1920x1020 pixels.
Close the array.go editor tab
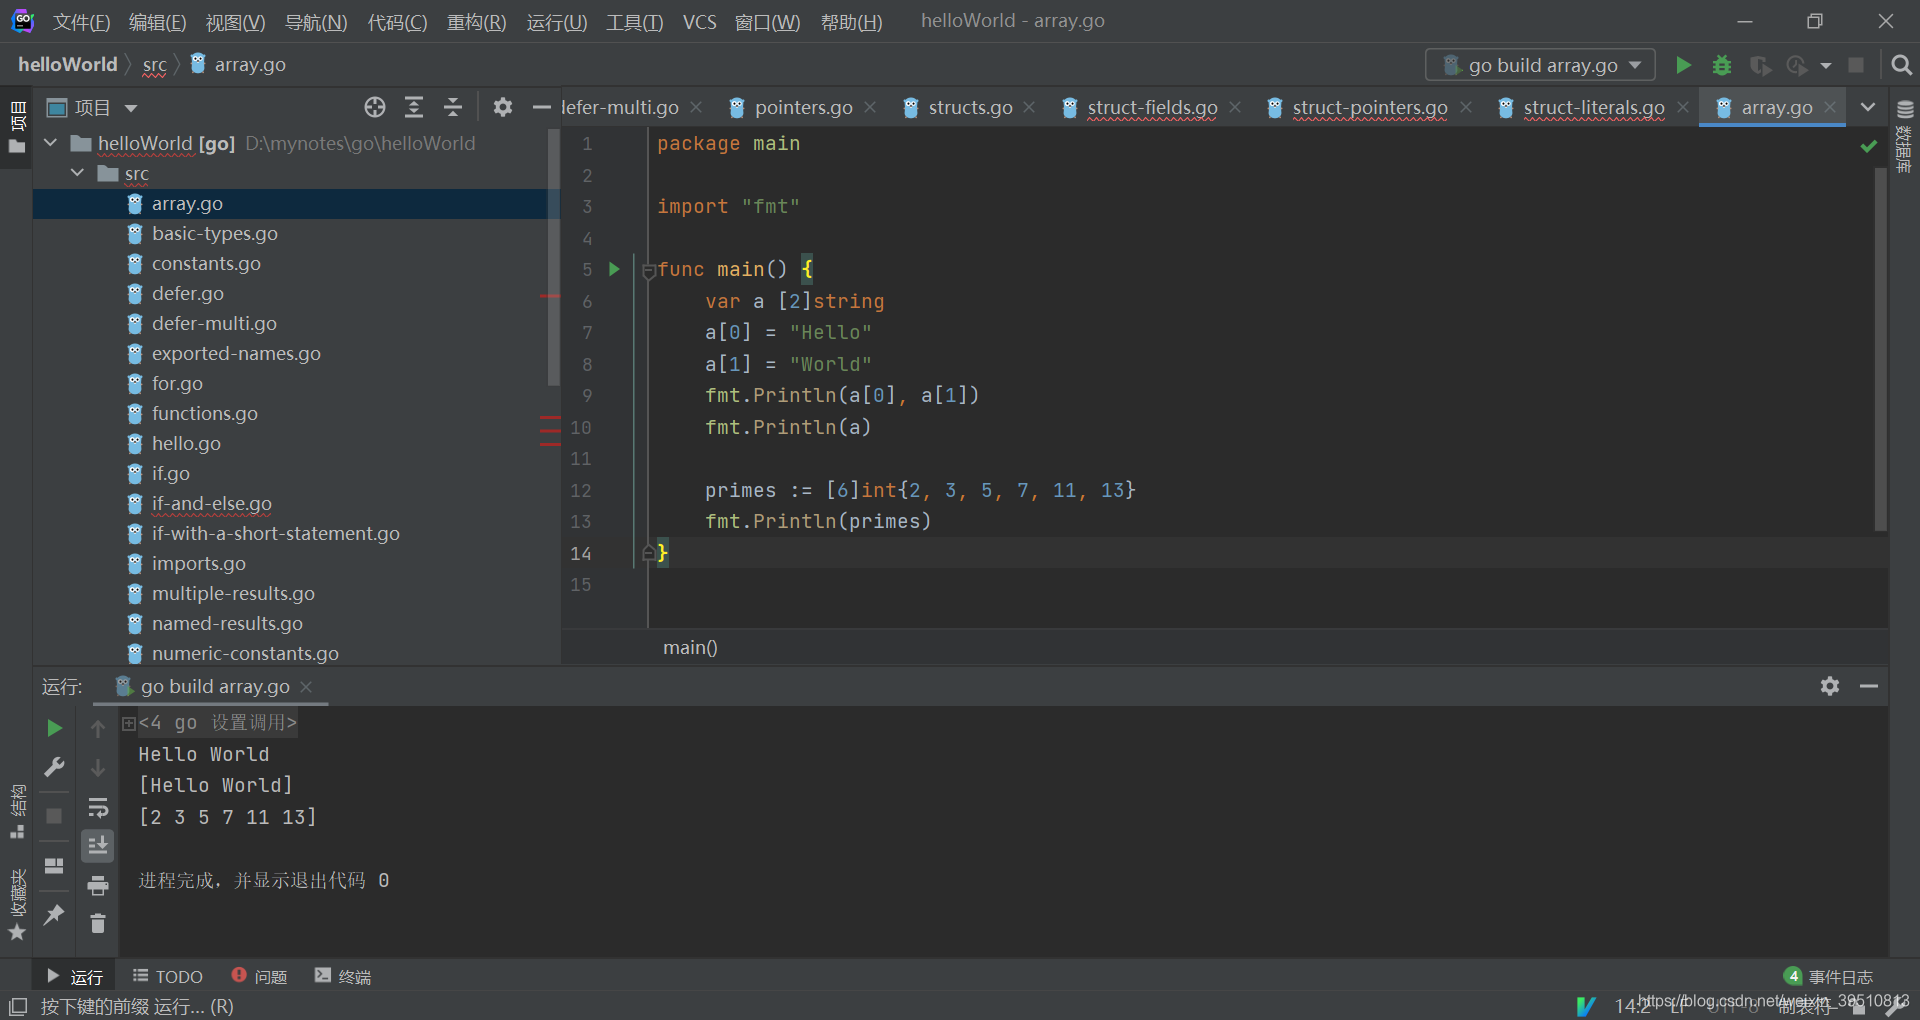click(x=1830, y=107)
